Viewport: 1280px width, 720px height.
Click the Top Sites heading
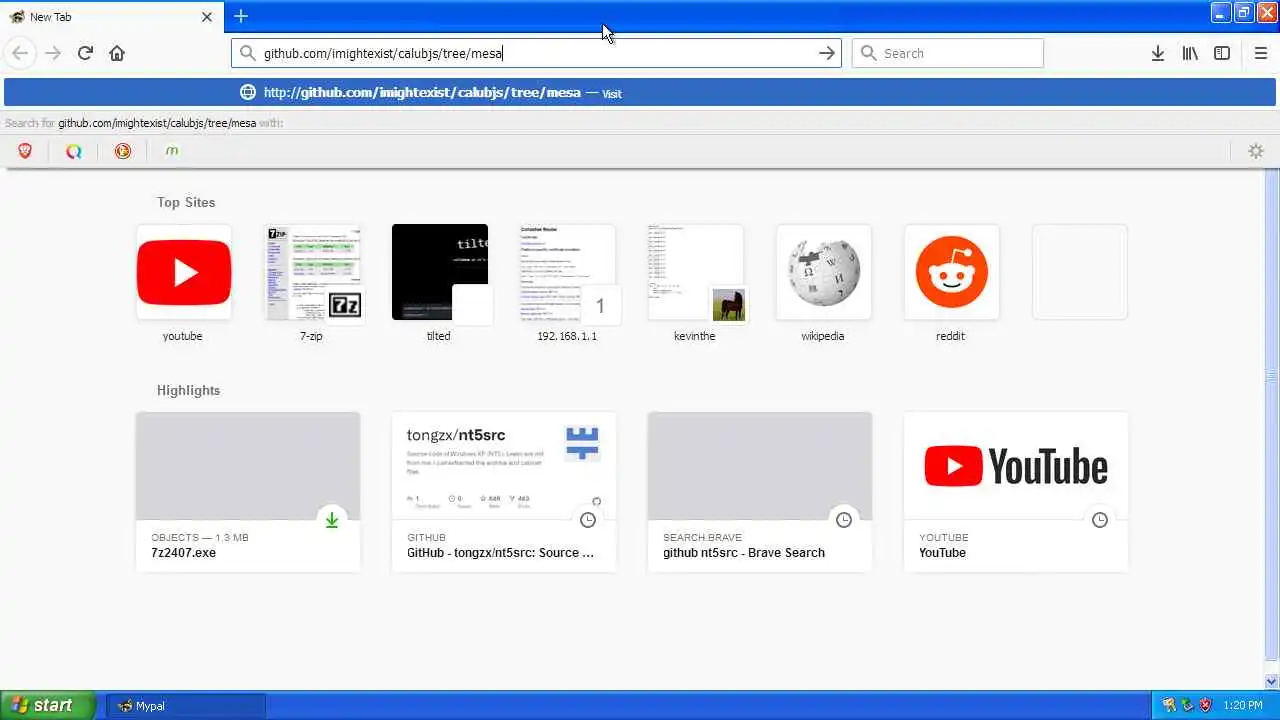click(186, 202)
